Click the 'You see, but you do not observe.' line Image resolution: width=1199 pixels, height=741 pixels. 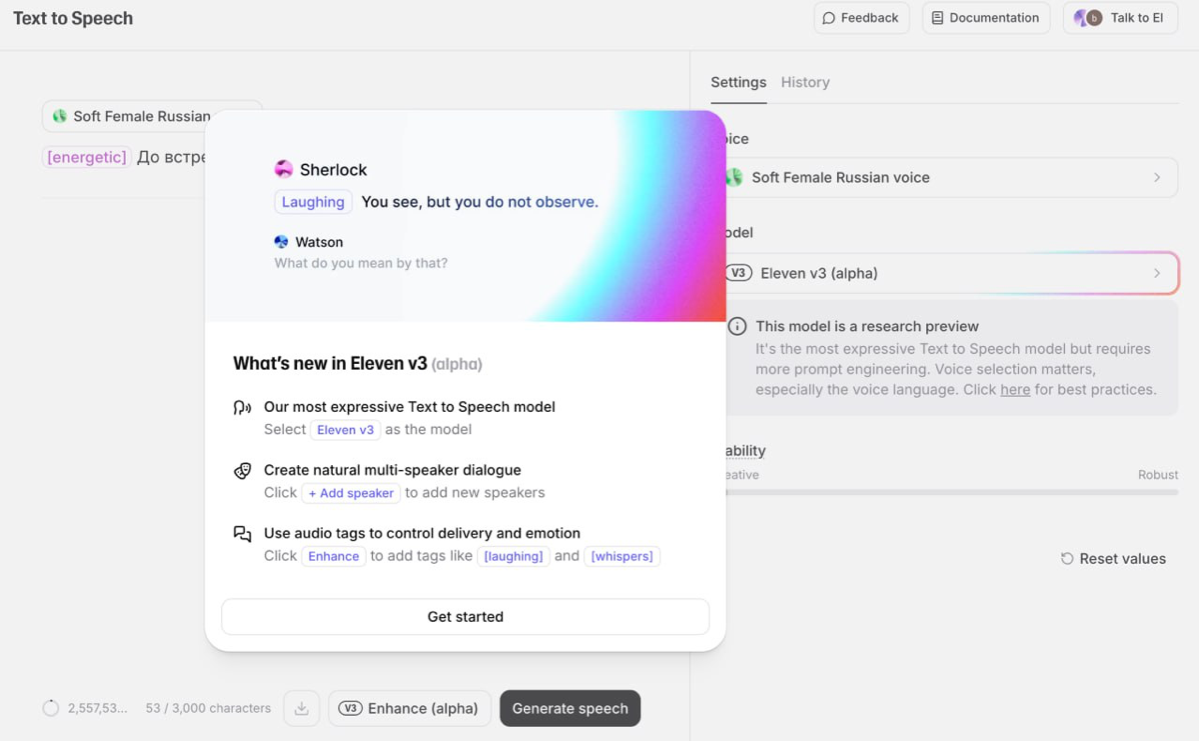(479, 202)
